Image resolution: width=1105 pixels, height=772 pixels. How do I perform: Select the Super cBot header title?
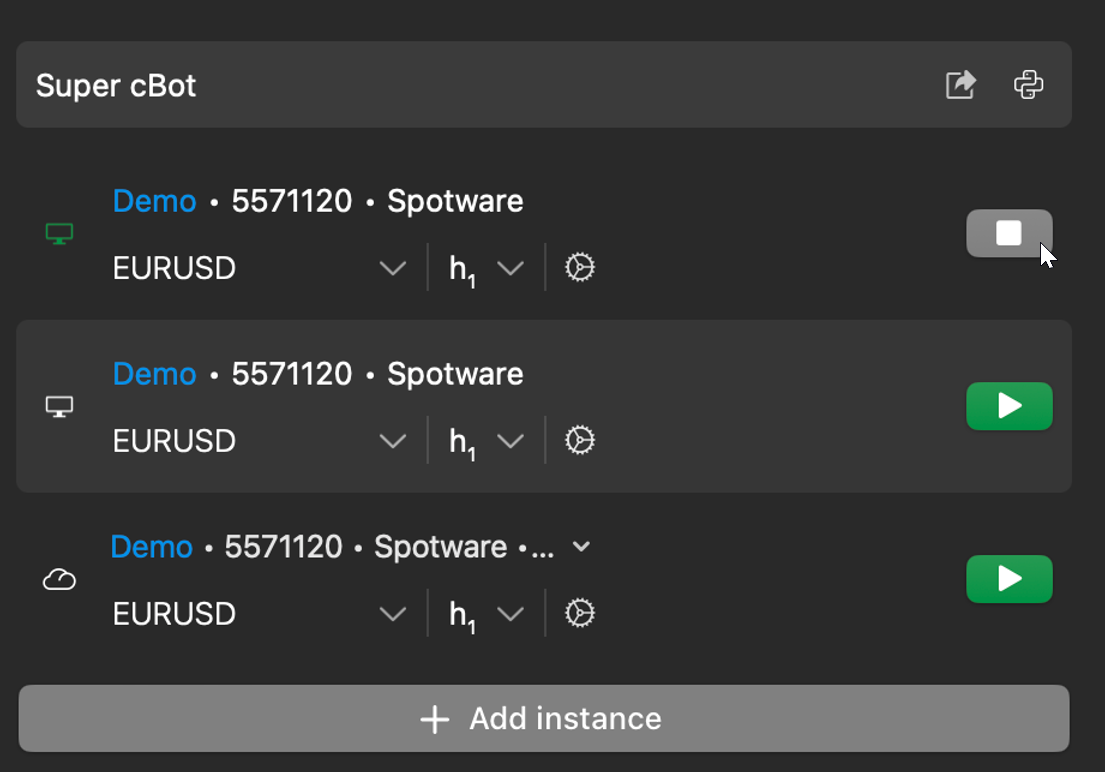point(116,86)
